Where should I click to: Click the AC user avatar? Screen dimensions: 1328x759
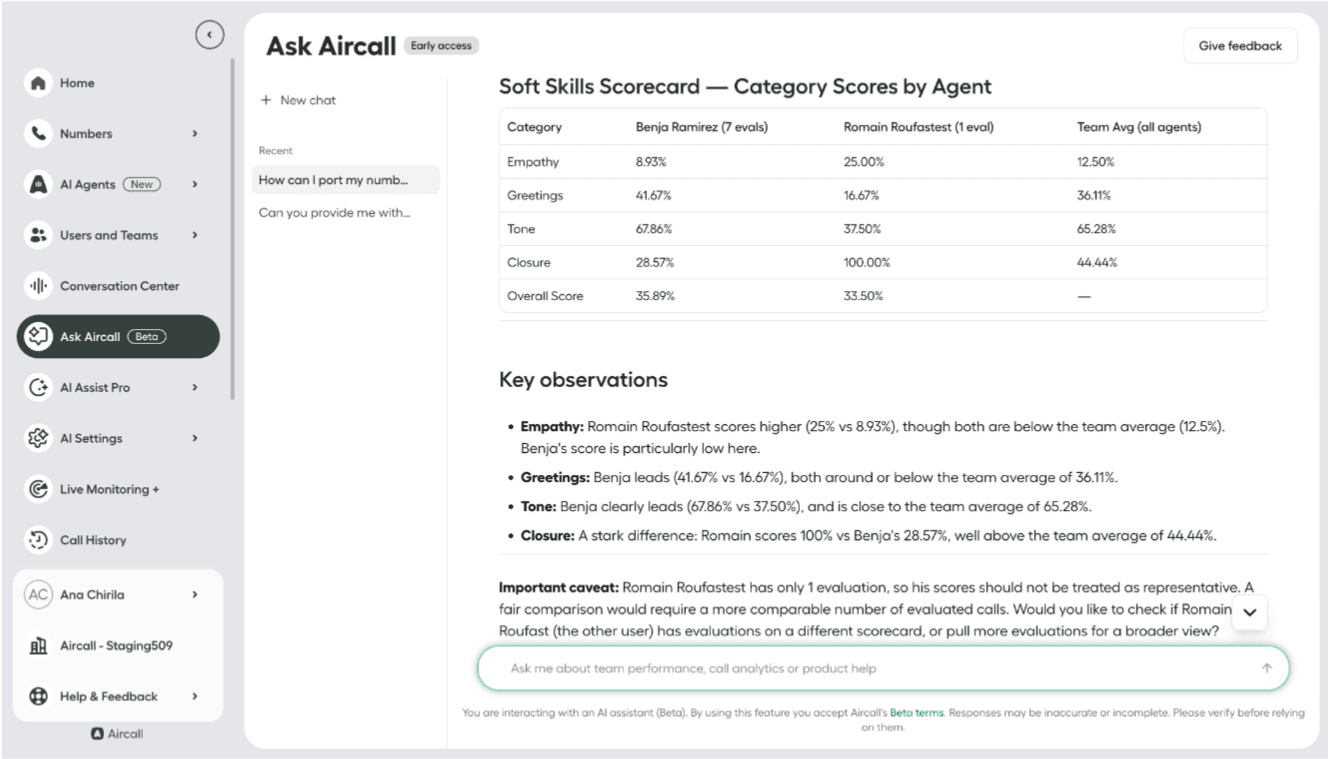[38, 594]
